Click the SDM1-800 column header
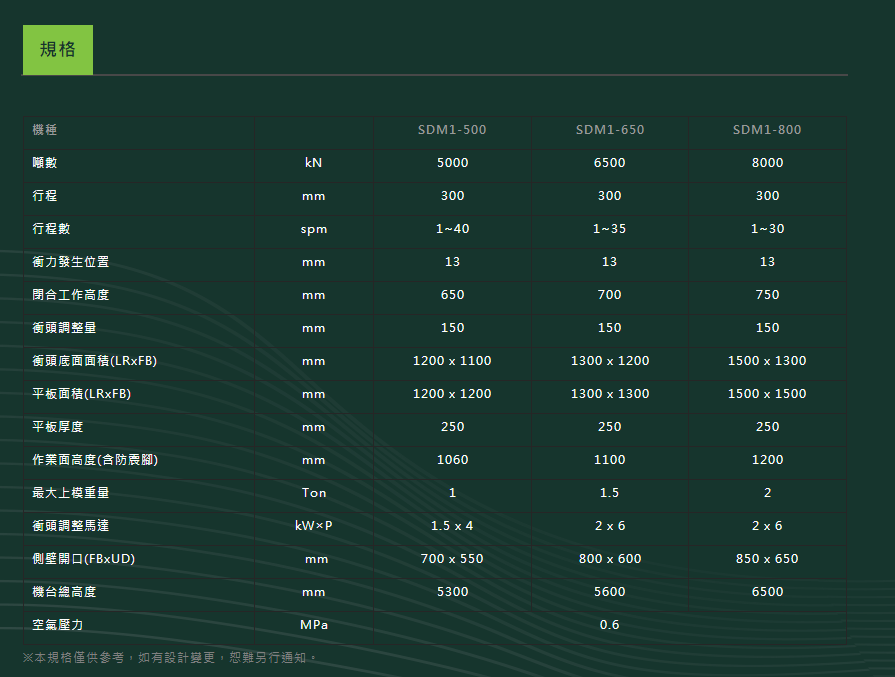895x677 pixels. point(767,130)
